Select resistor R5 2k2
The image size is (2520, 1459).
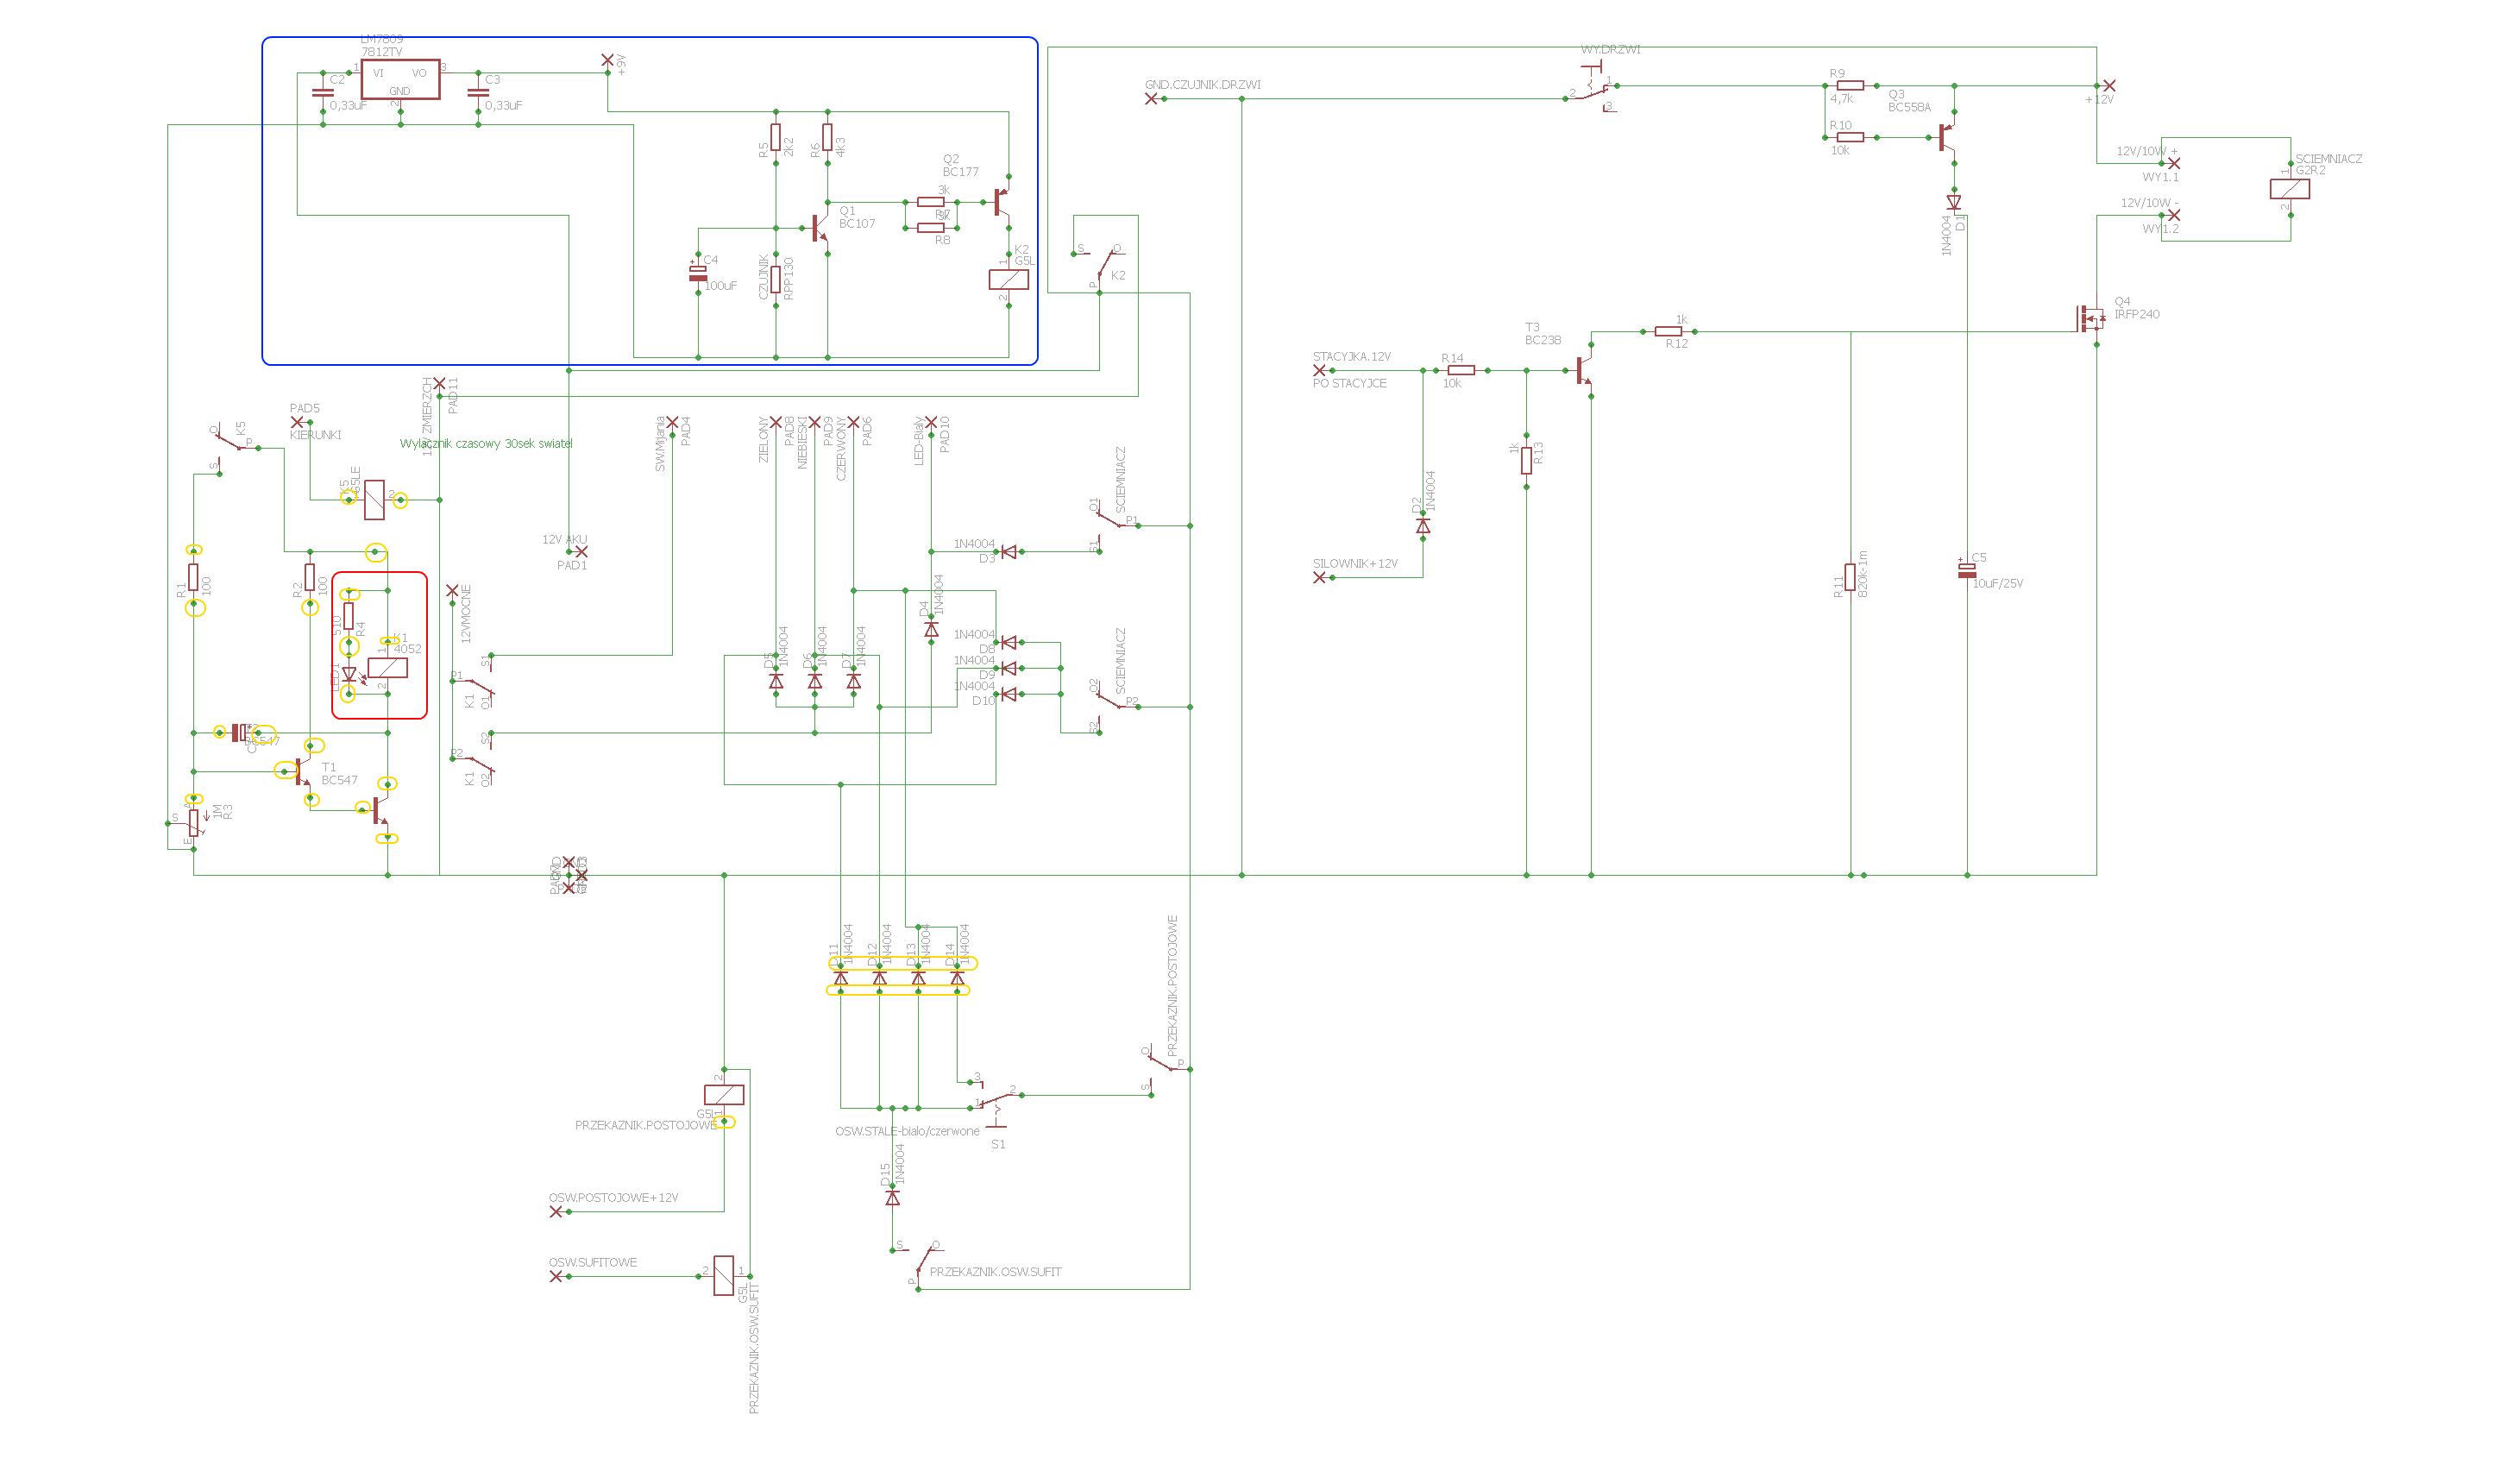click(x=776, y=138)
